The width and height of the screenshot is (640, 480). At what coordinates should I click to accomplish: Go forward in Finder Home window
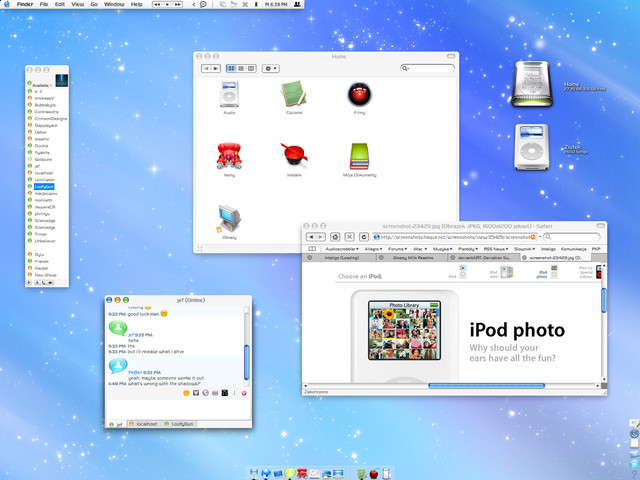point(216,69)
